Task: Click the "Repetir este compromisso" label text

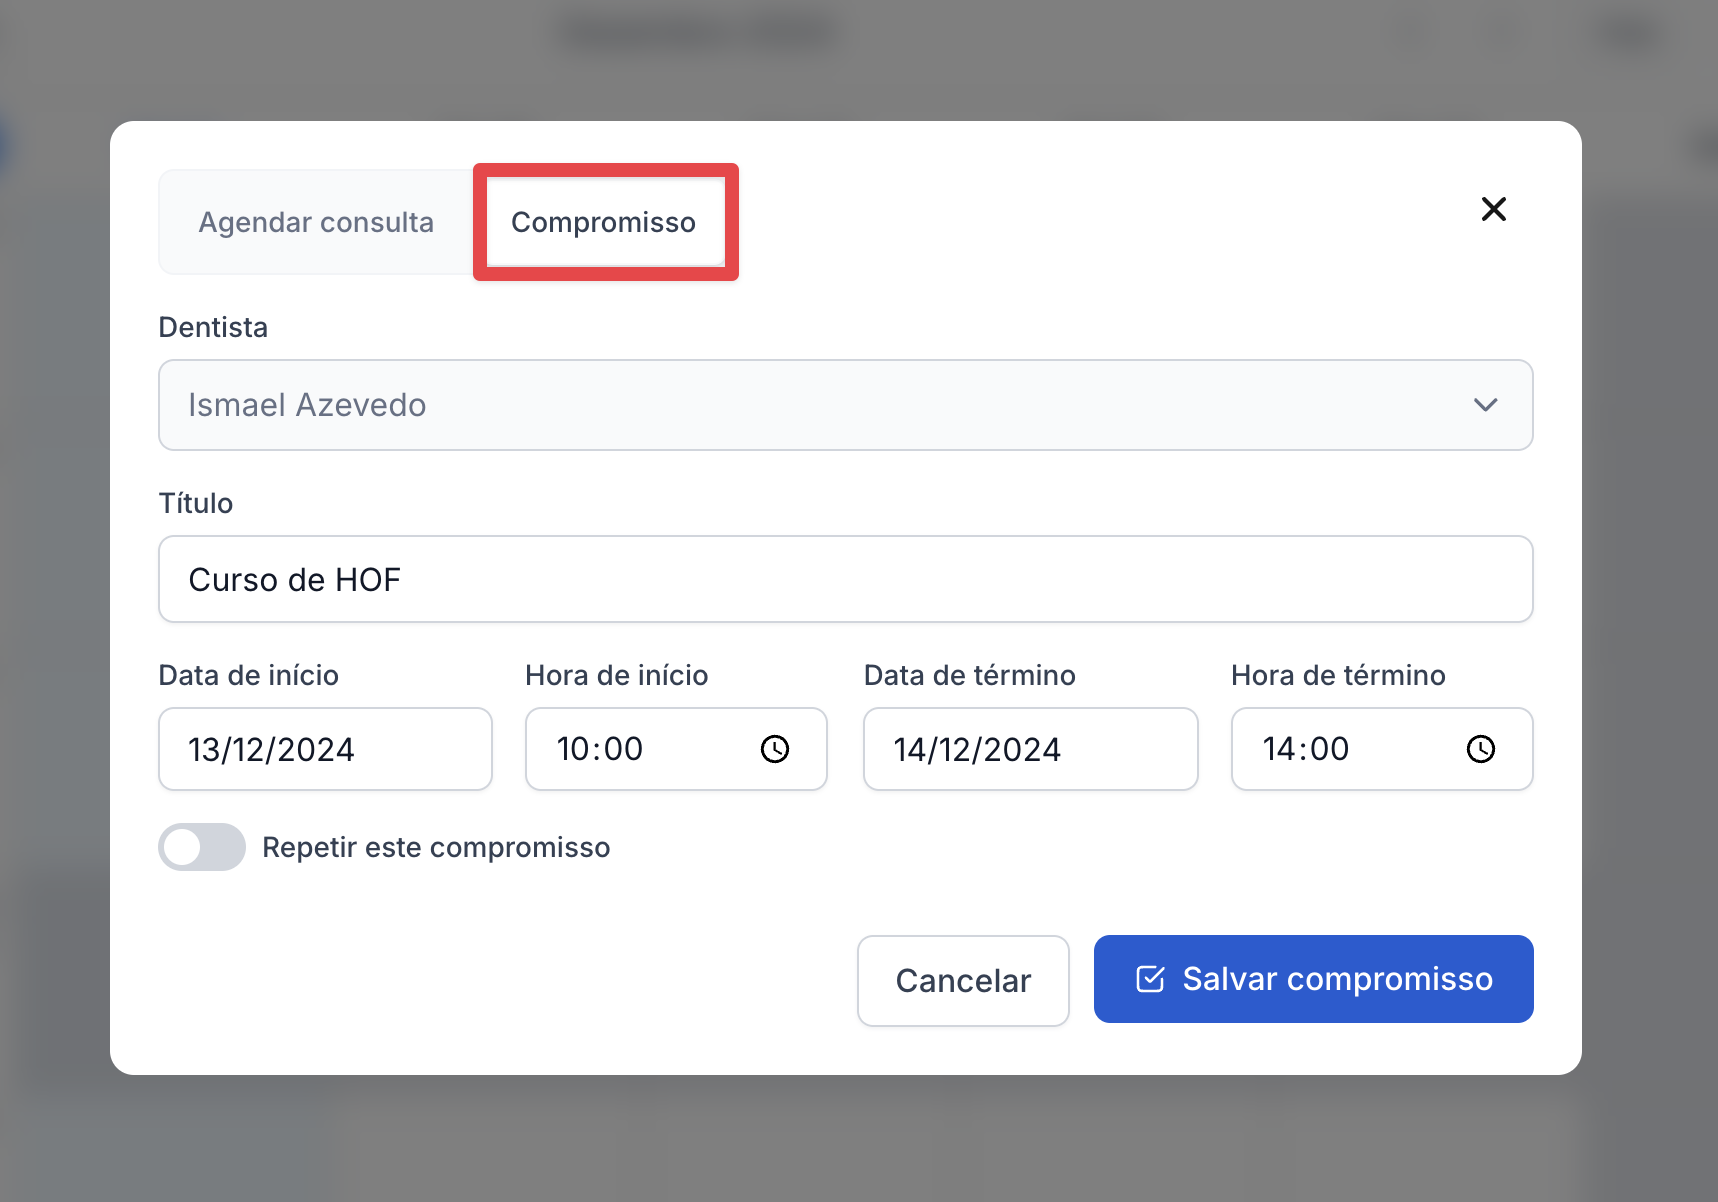Action: tap(436, 847)
